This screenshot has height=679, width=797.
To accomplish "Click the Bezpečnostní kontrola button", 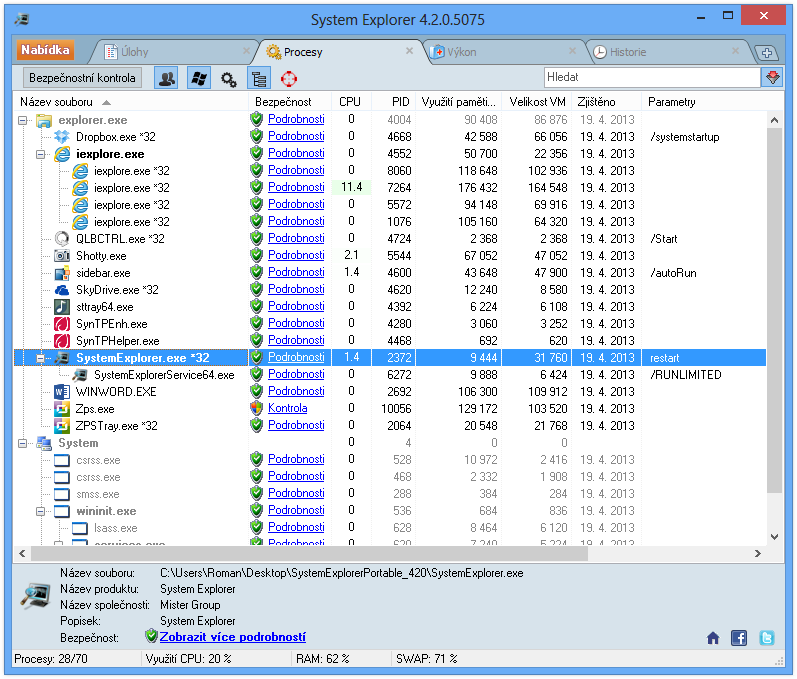I will (x=82, y=78).
